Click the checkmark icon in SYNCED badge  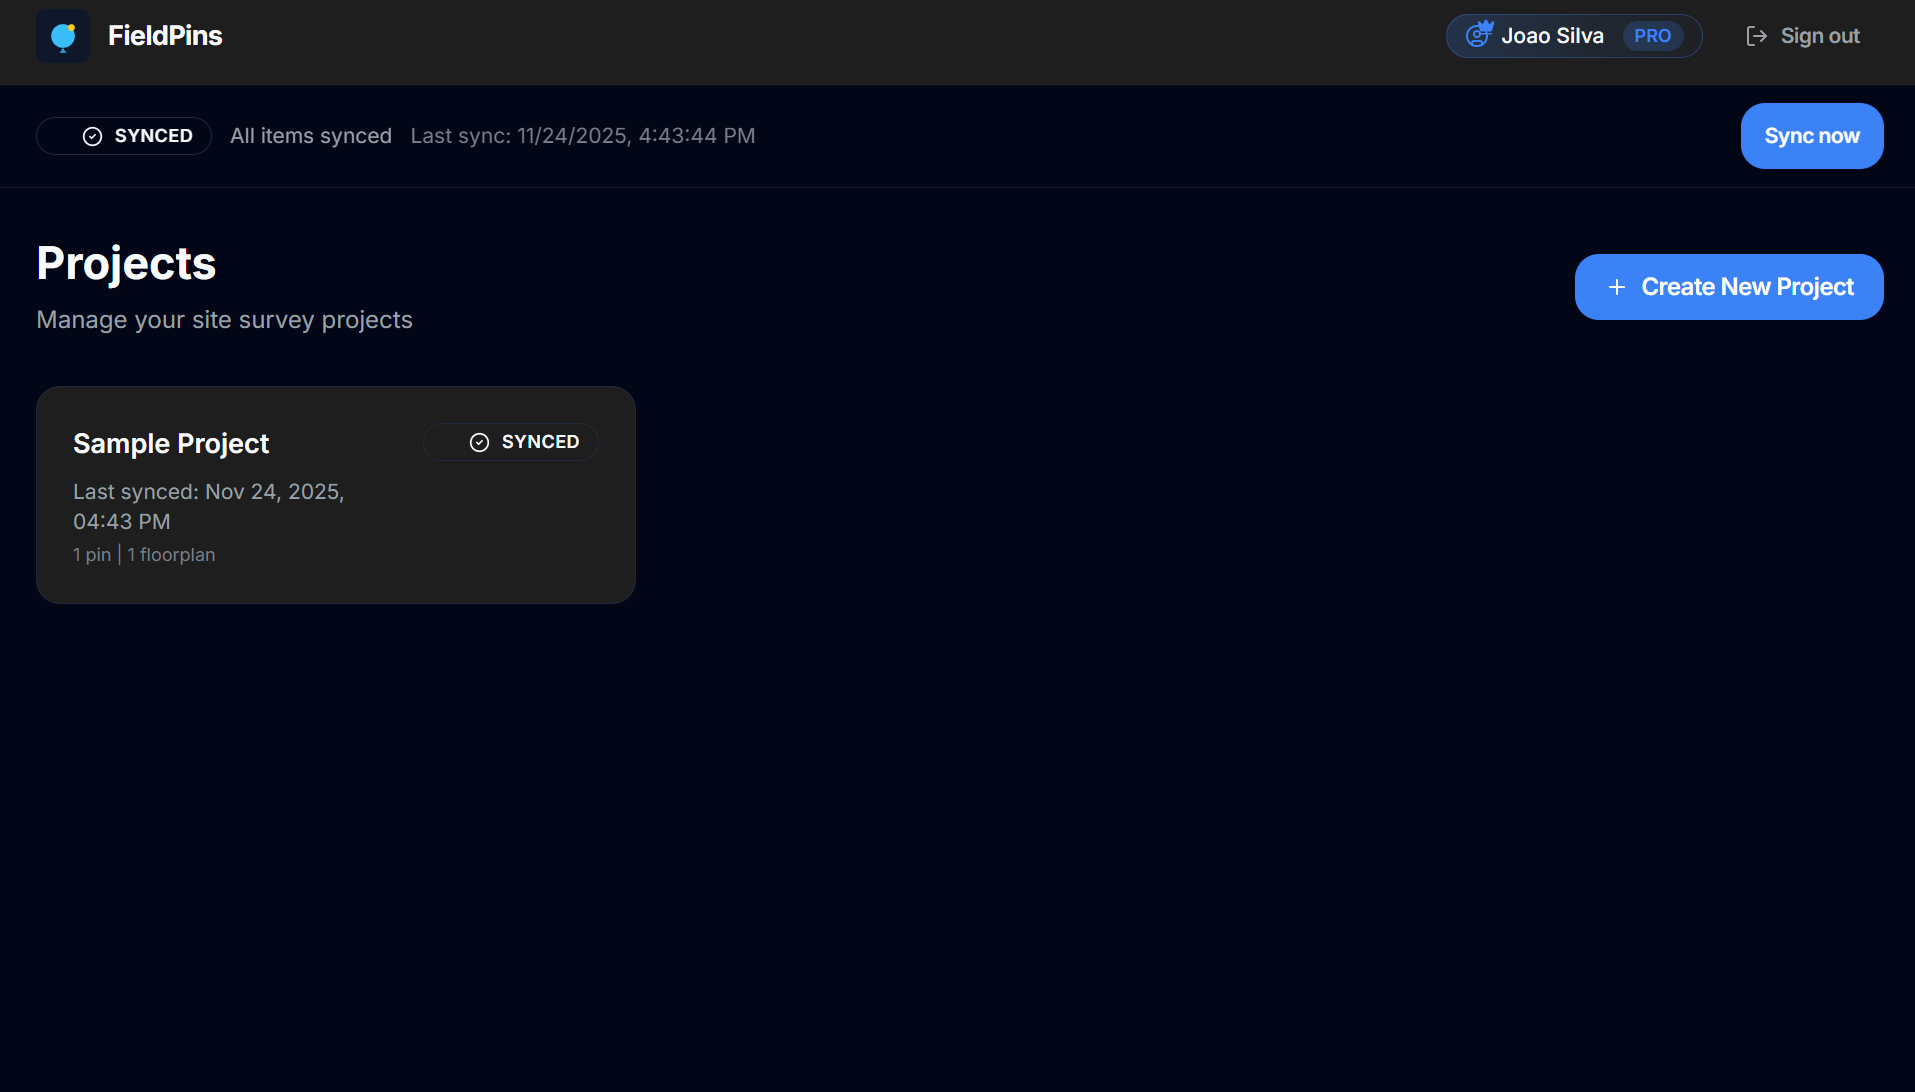tap(91, 135)
